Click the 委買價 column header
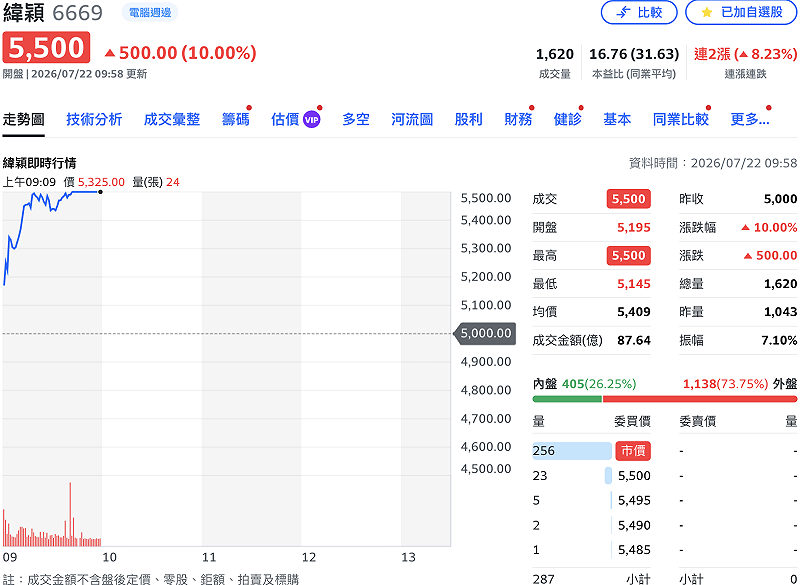800x585 pixels. coord(632,421)
